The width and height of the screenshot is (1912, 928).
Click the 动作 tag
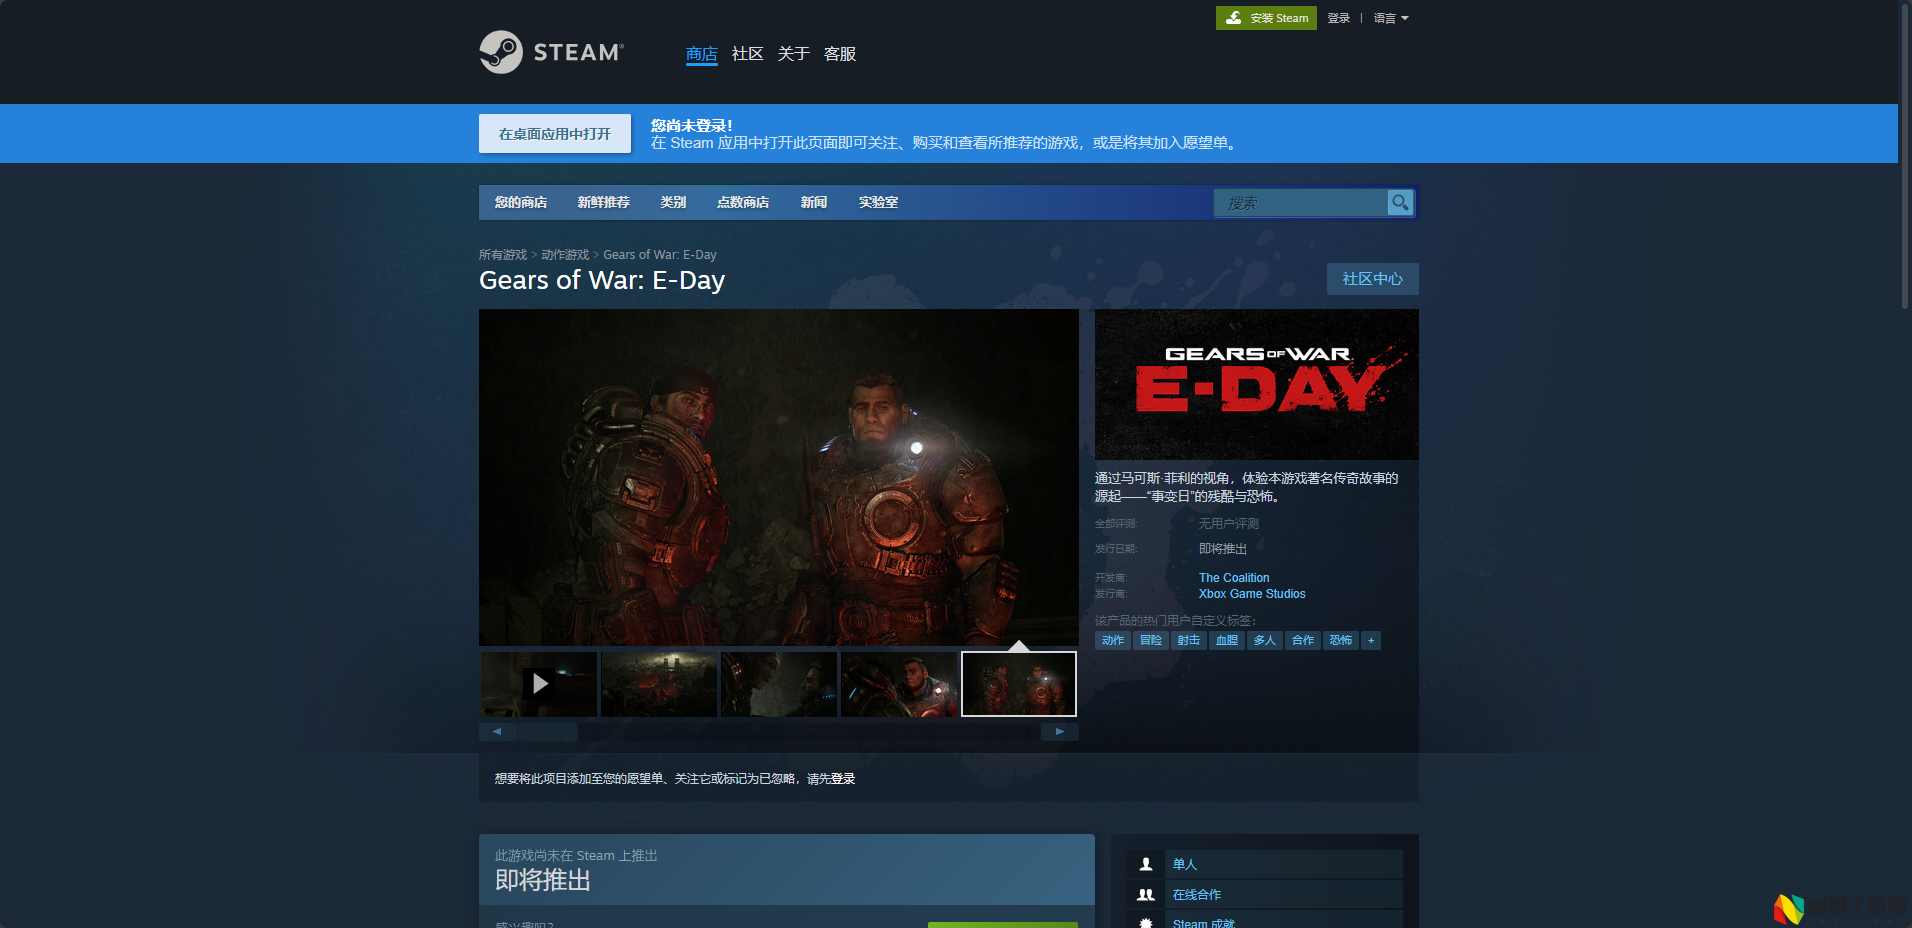click(x=1113, y=640)
